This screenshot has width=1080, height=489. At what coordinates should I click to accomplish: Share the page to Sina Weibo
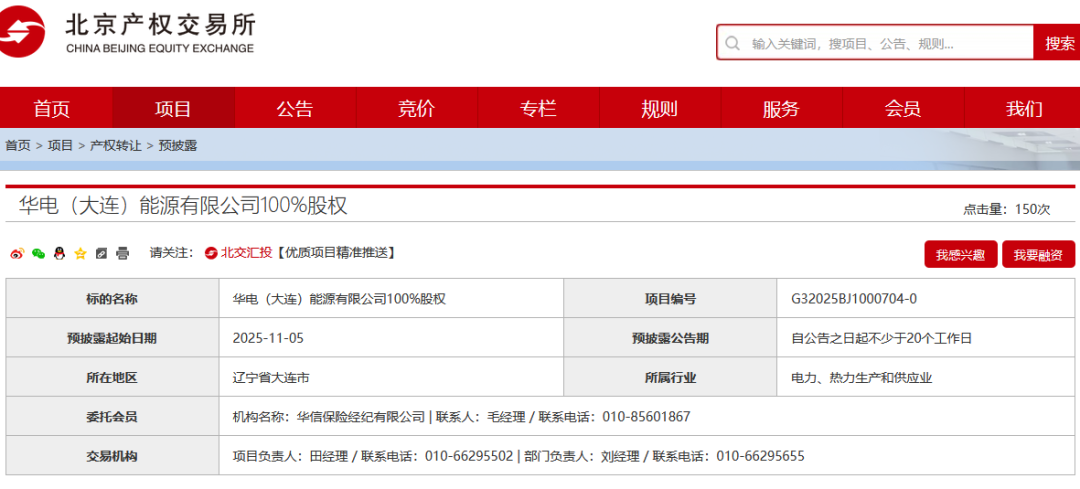click(17, 253)
